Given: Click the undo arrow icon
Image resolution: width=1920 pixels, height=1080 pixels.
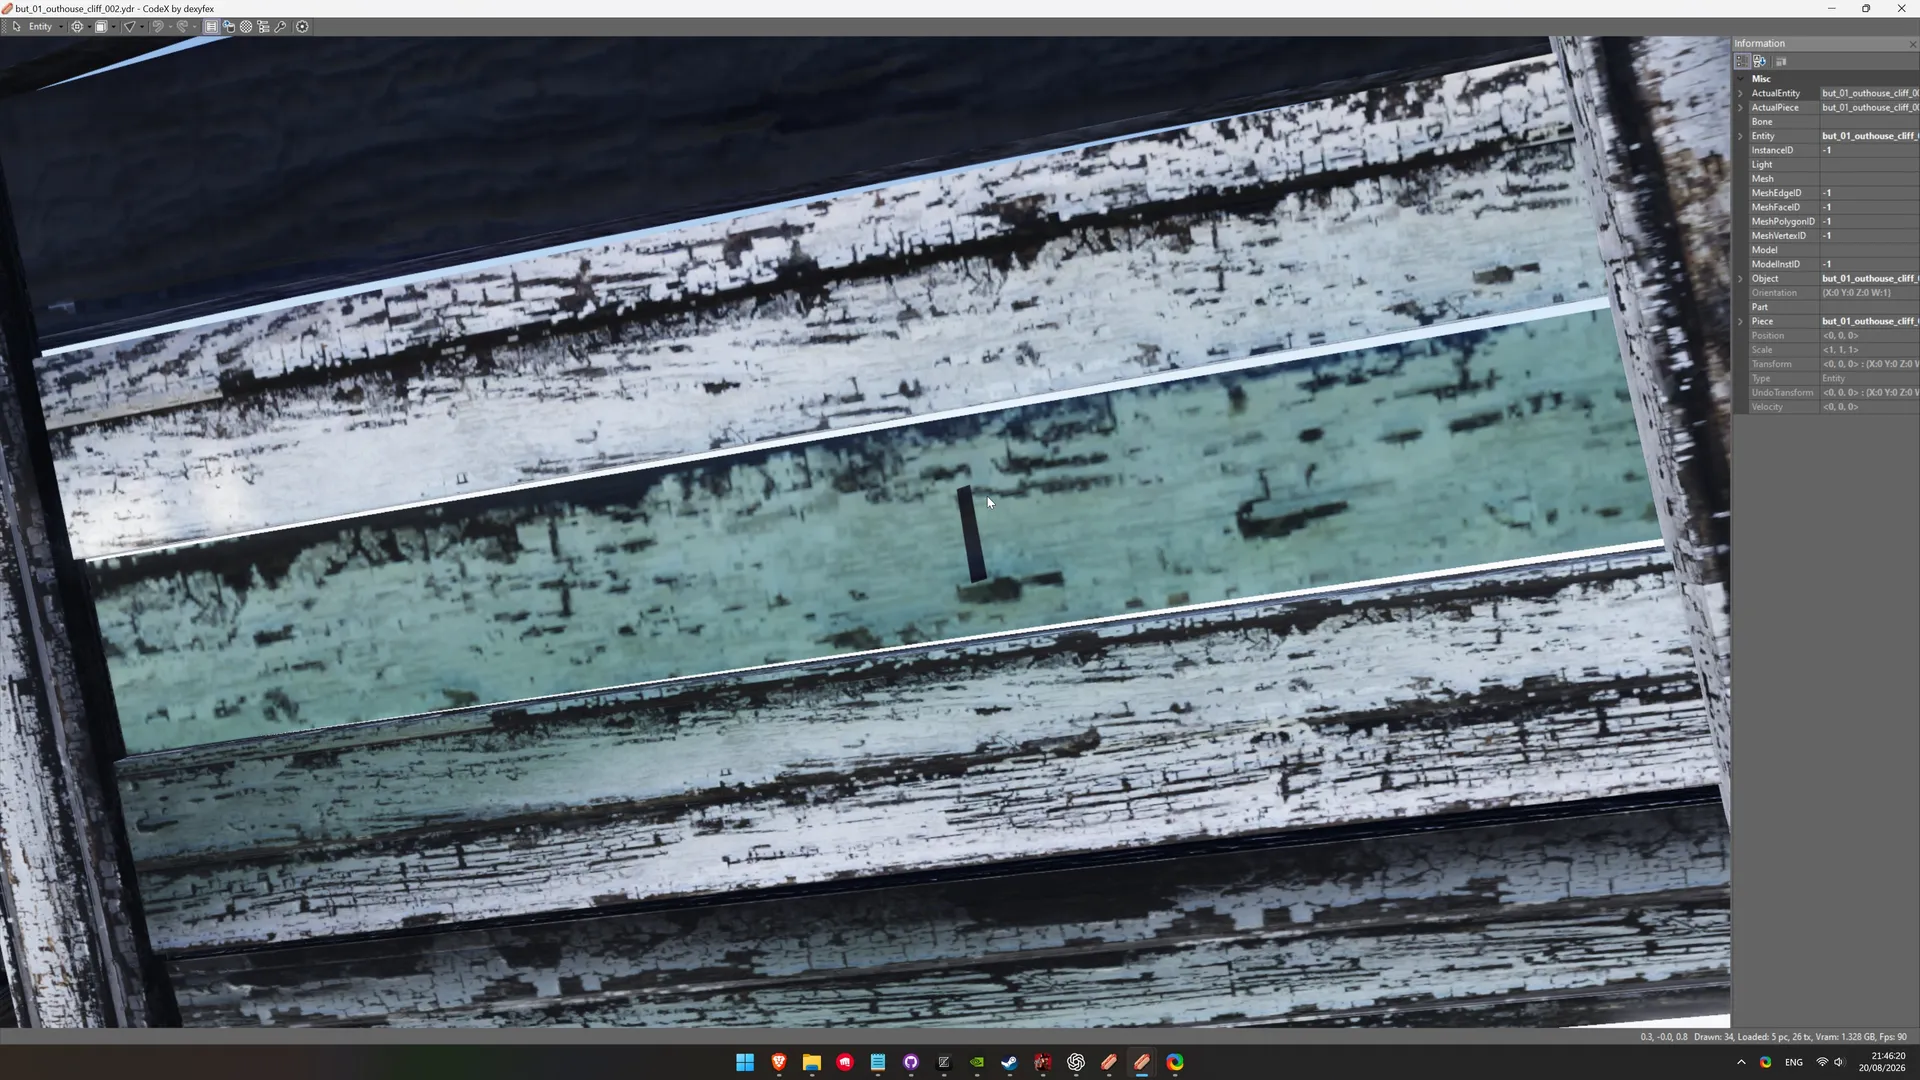Looking at the screenshot, I should (x=157, y=27).
